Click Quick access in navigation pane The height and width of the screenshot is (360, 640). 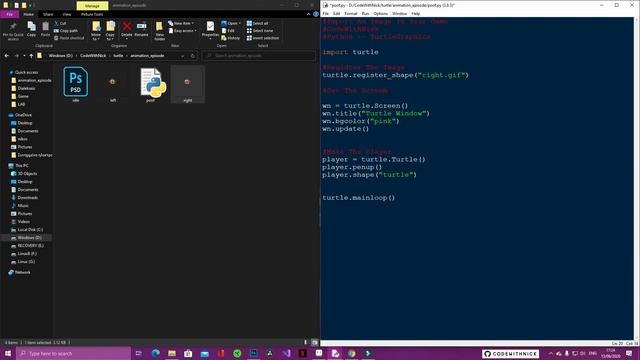click(x=26, y=72)
